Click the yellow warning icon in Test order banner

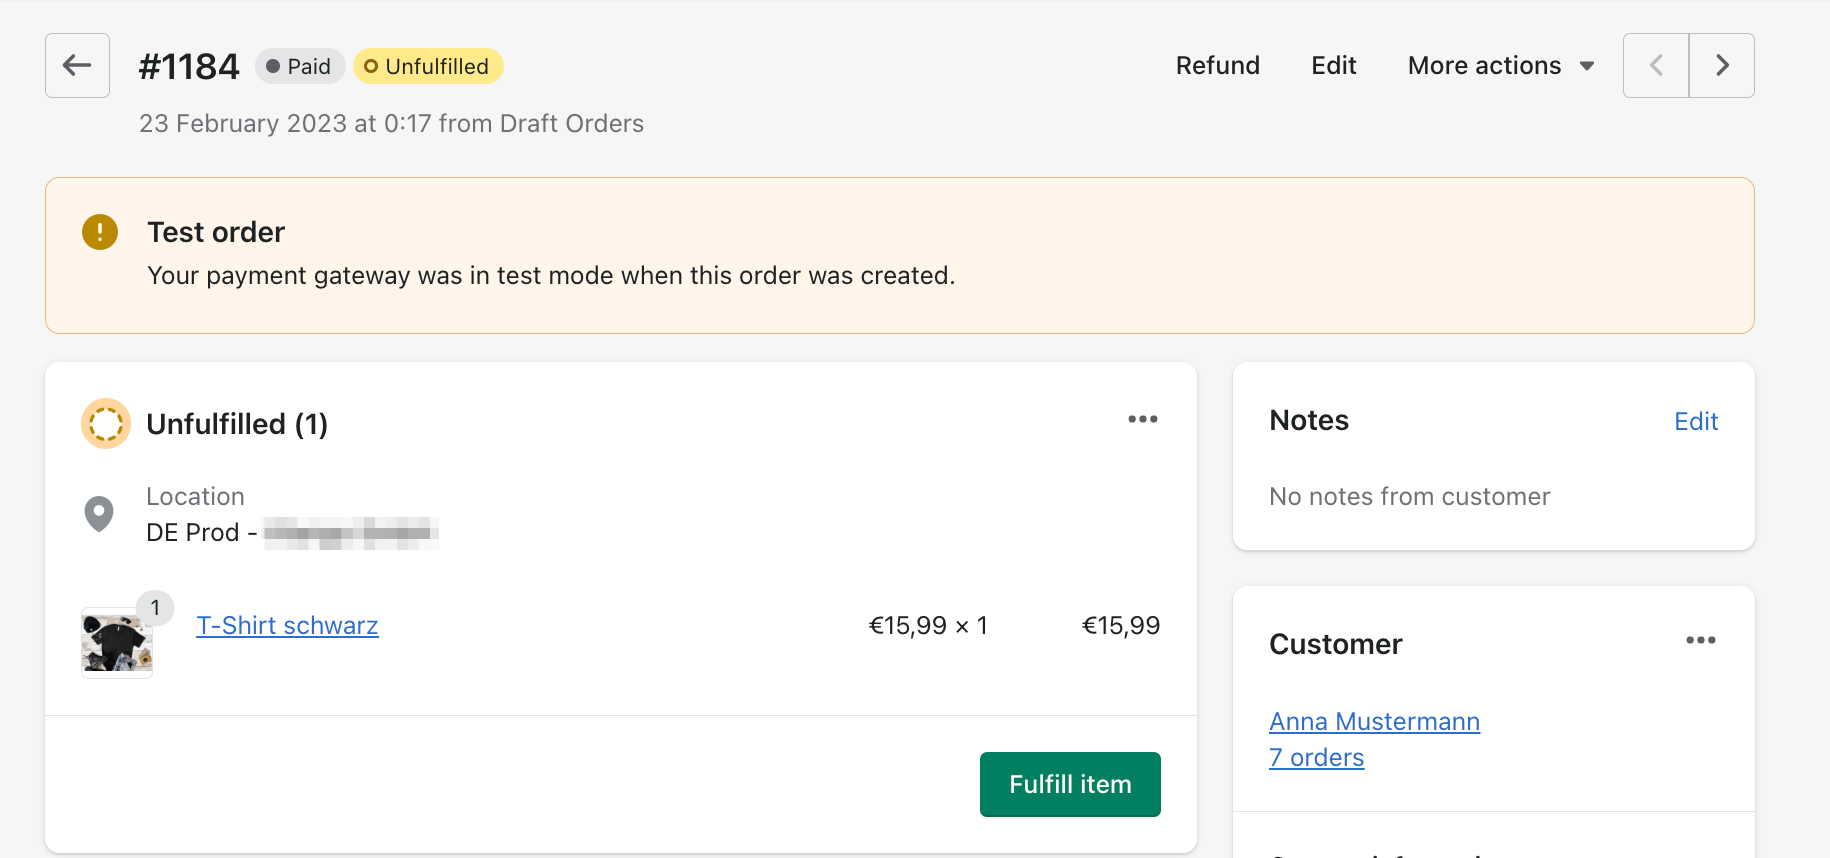tap(100, 232)
